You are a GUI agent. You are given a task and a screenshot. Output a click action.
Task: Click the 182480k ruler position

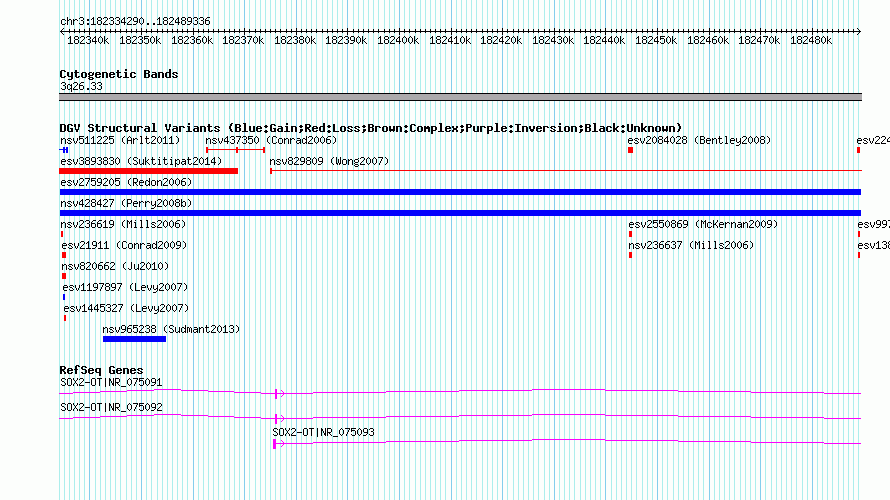[811, 40]
